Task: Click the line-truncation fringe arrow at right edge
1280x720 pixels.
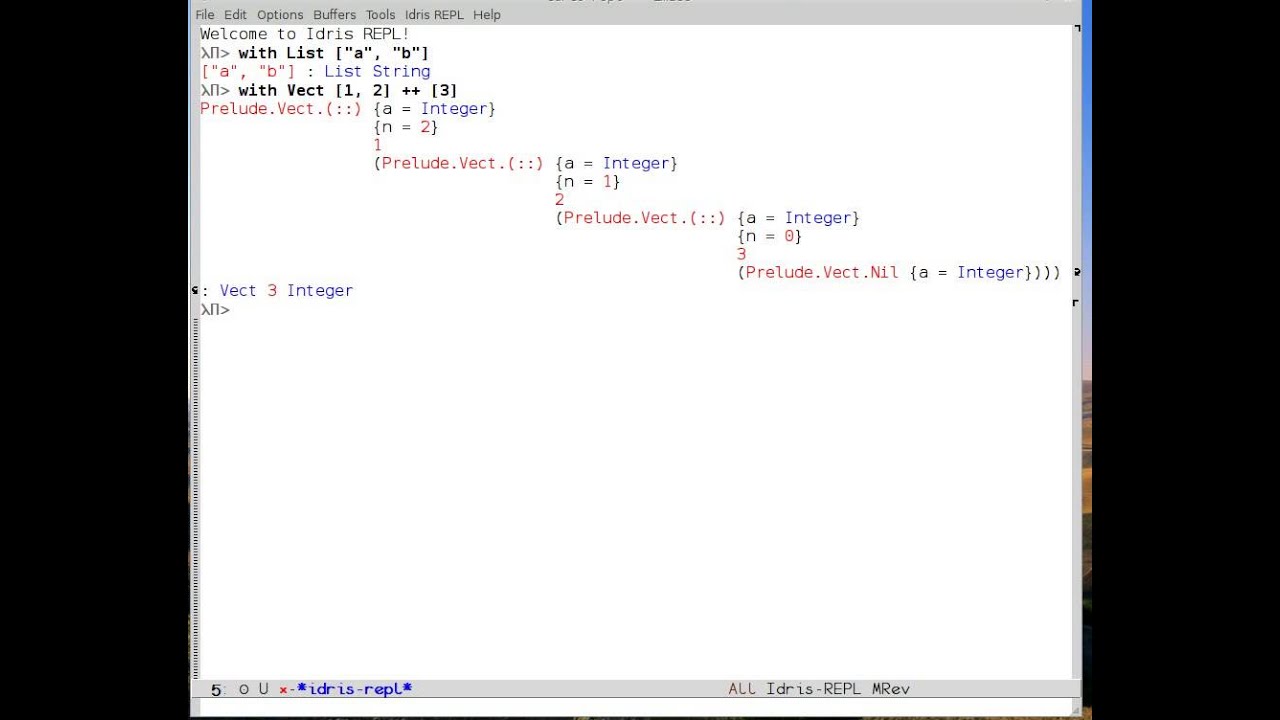Action: 1076,272
